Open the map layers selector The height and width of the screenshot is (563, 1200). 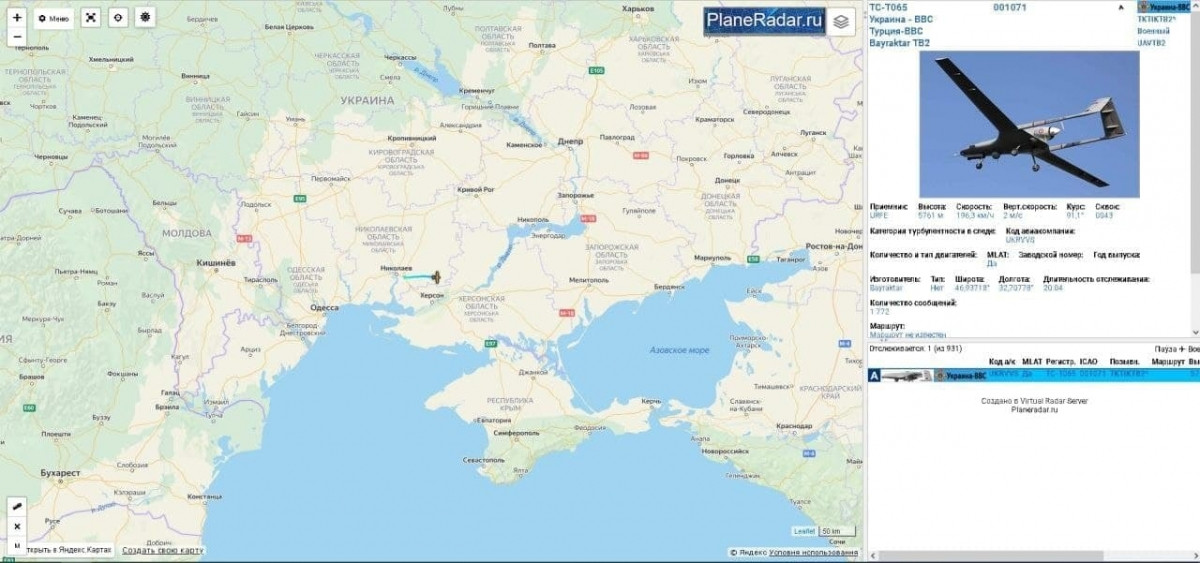pyautogui.click(x=841, y=21)
